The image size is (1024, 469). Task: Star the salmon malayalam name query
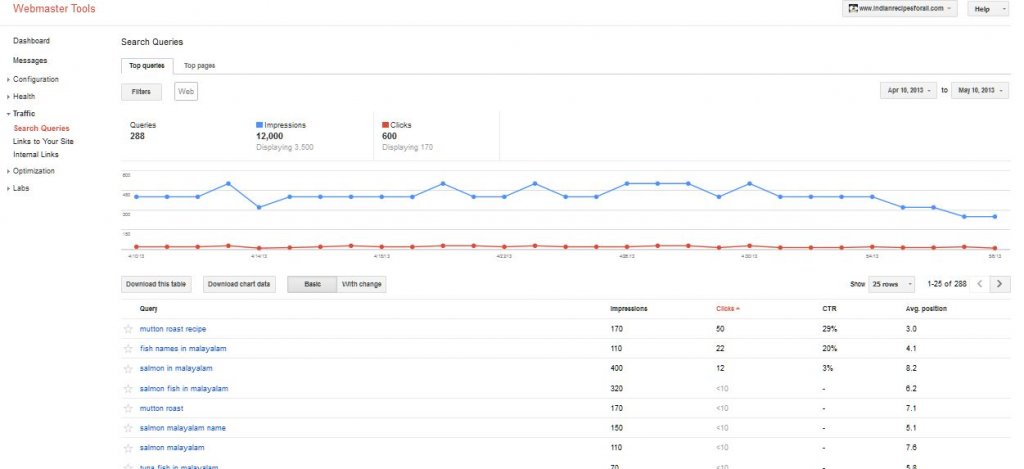pyautogui.click(x=128, y=429)
